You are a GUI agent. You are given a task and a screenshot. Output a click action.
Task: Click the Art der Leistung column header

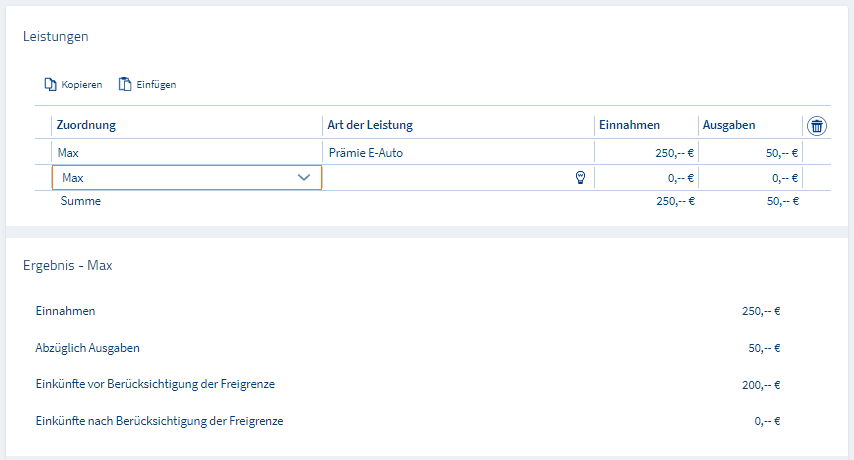pos(370,125)
